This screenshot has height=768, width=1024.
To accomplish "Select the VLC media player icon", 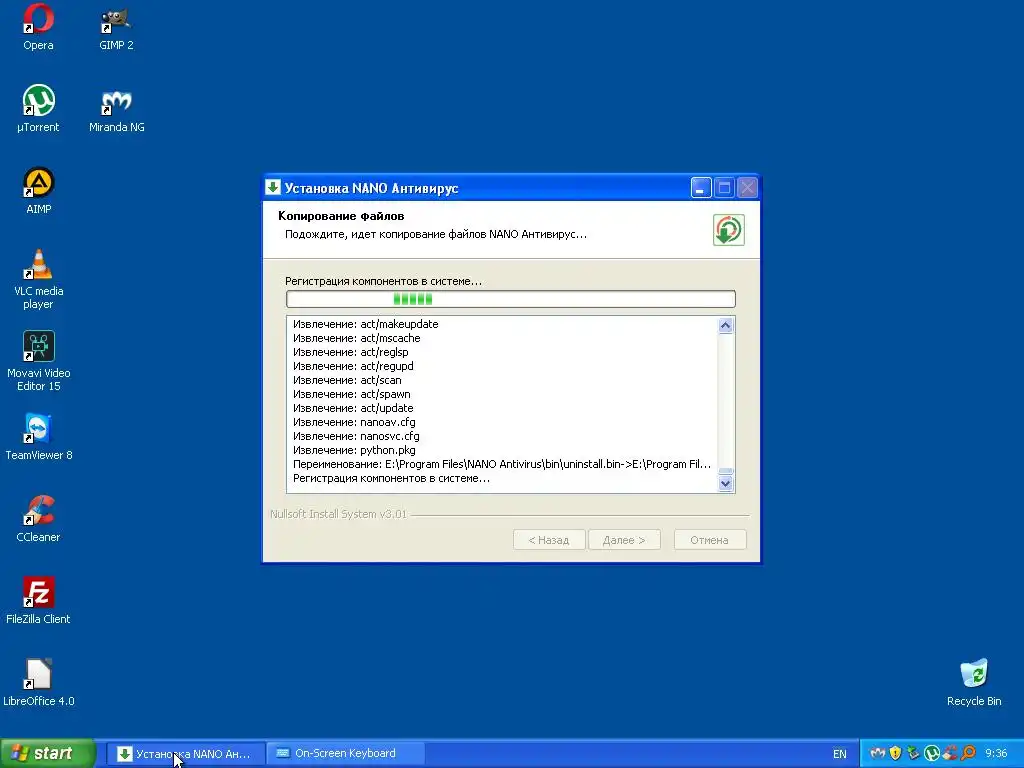I will click(x=38, y=280).
